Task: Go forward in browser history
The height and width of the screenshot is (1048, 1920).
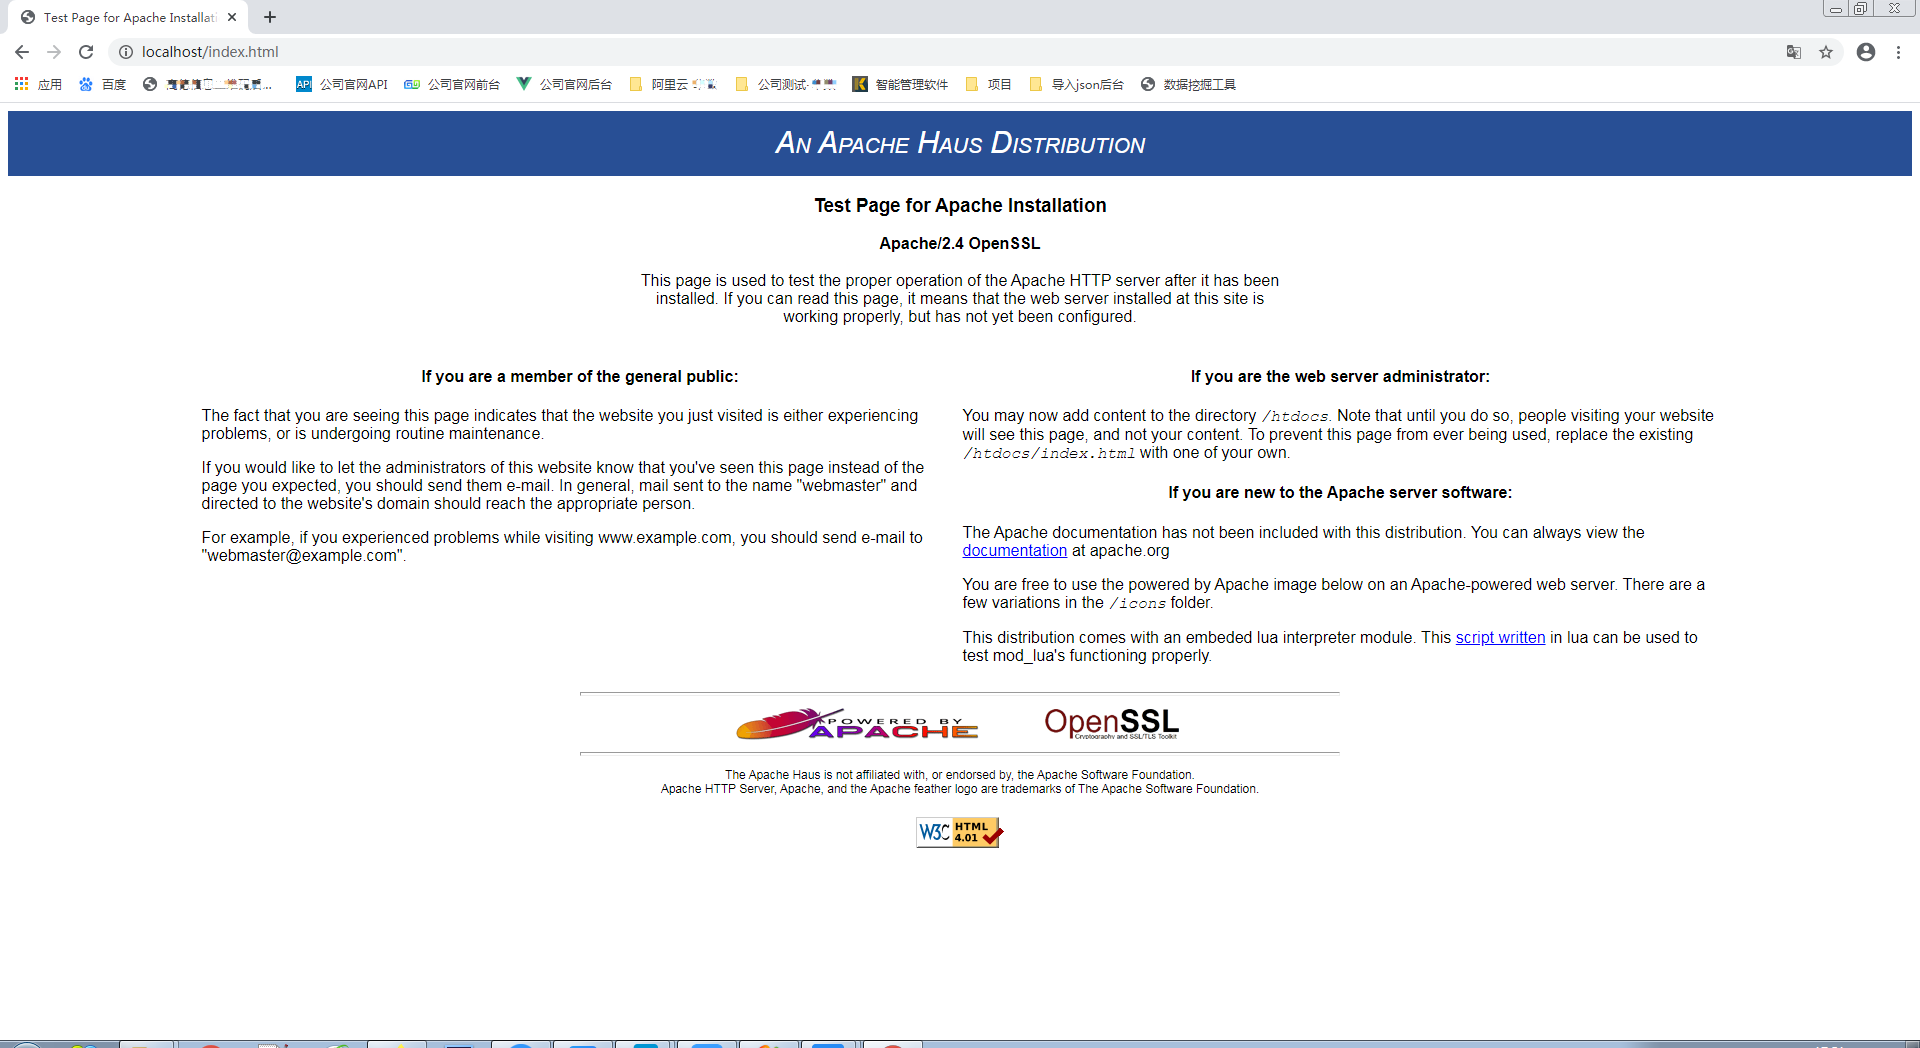Action: pyautogui.click(x=54, y=52)
